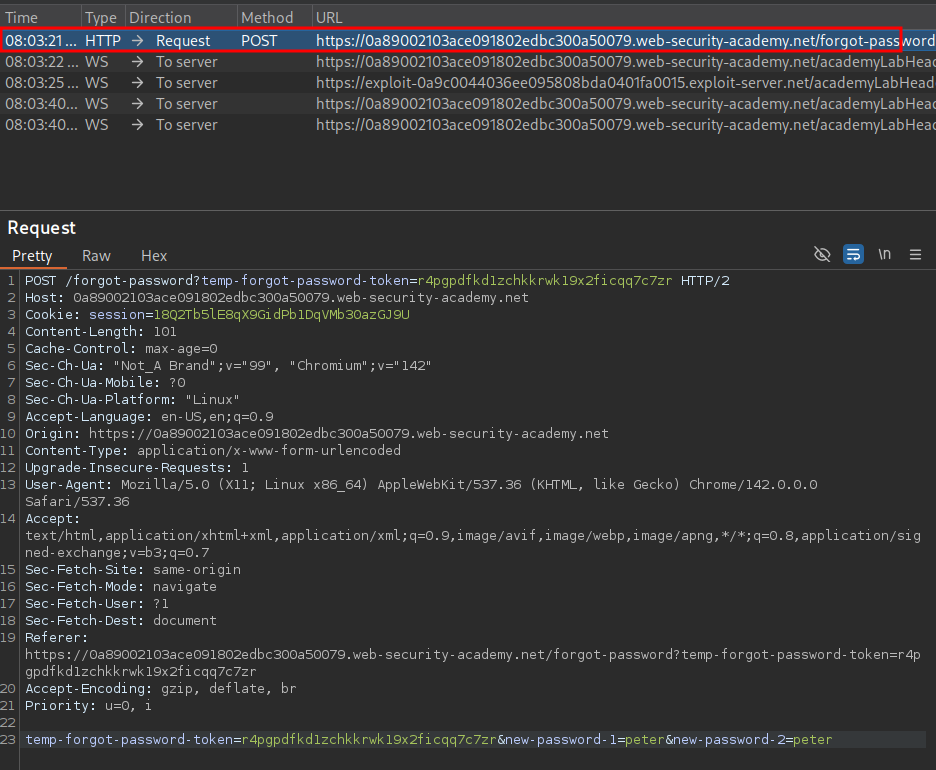Toggle the \n show line breaks button
This screenshot has height=770, width=936.
click(884, 255)
